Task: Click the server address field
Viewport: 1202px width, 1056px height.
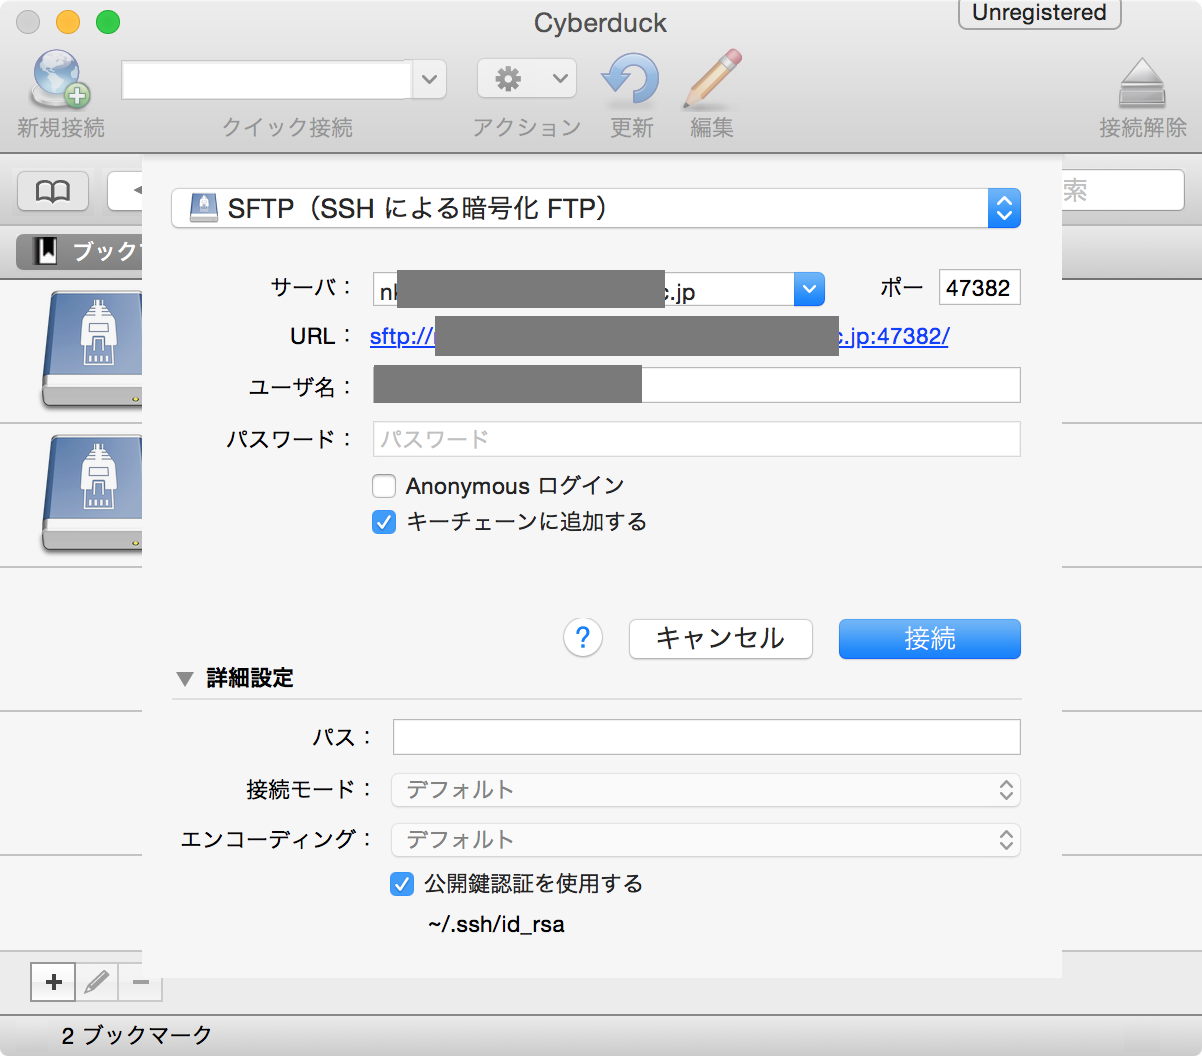Action: pyautogui.click(x=584, y=289)
